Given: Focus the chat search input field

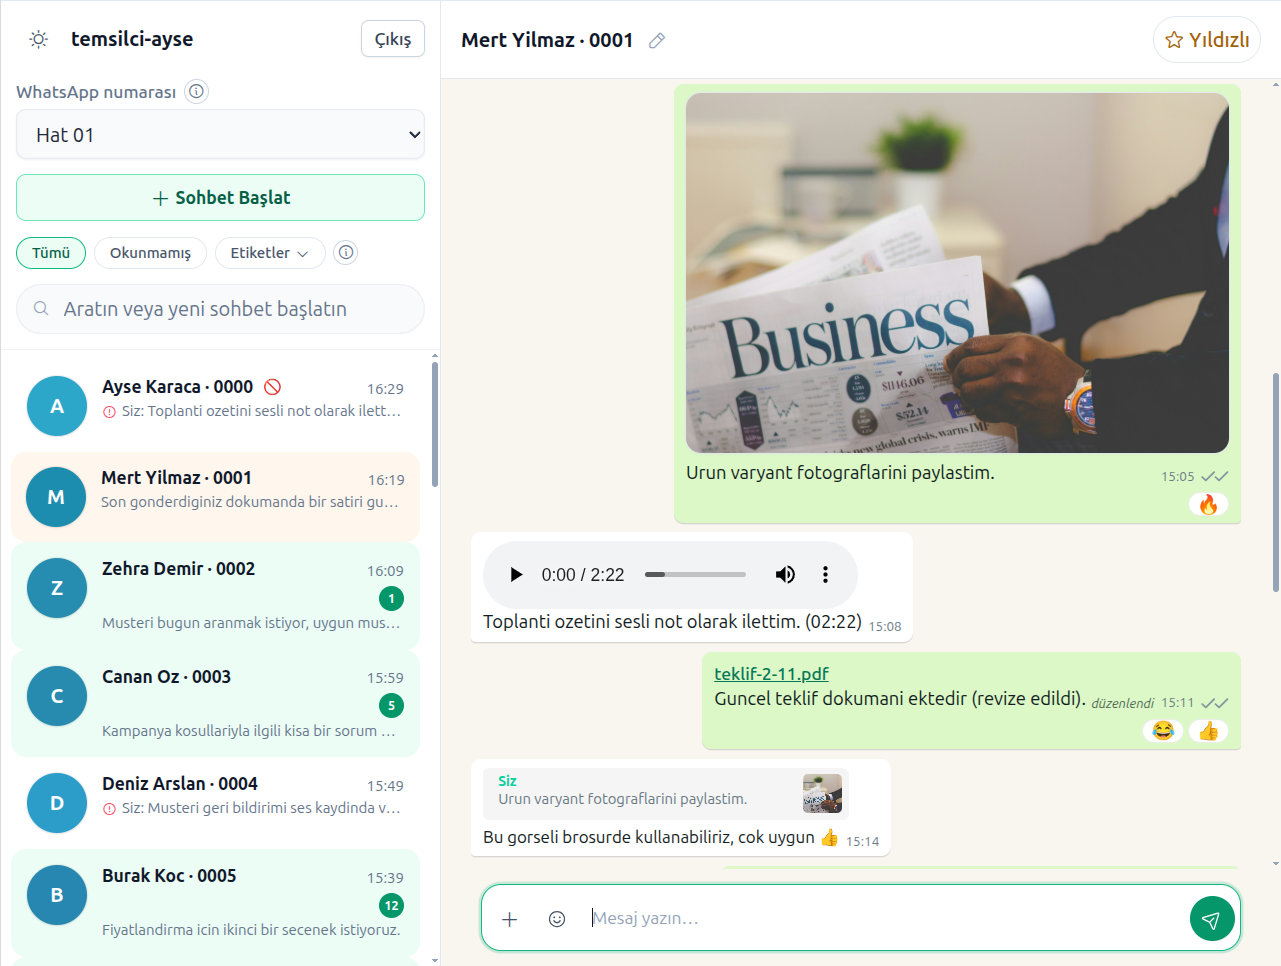Looking at the screenshot, I should tap(220, 309).
